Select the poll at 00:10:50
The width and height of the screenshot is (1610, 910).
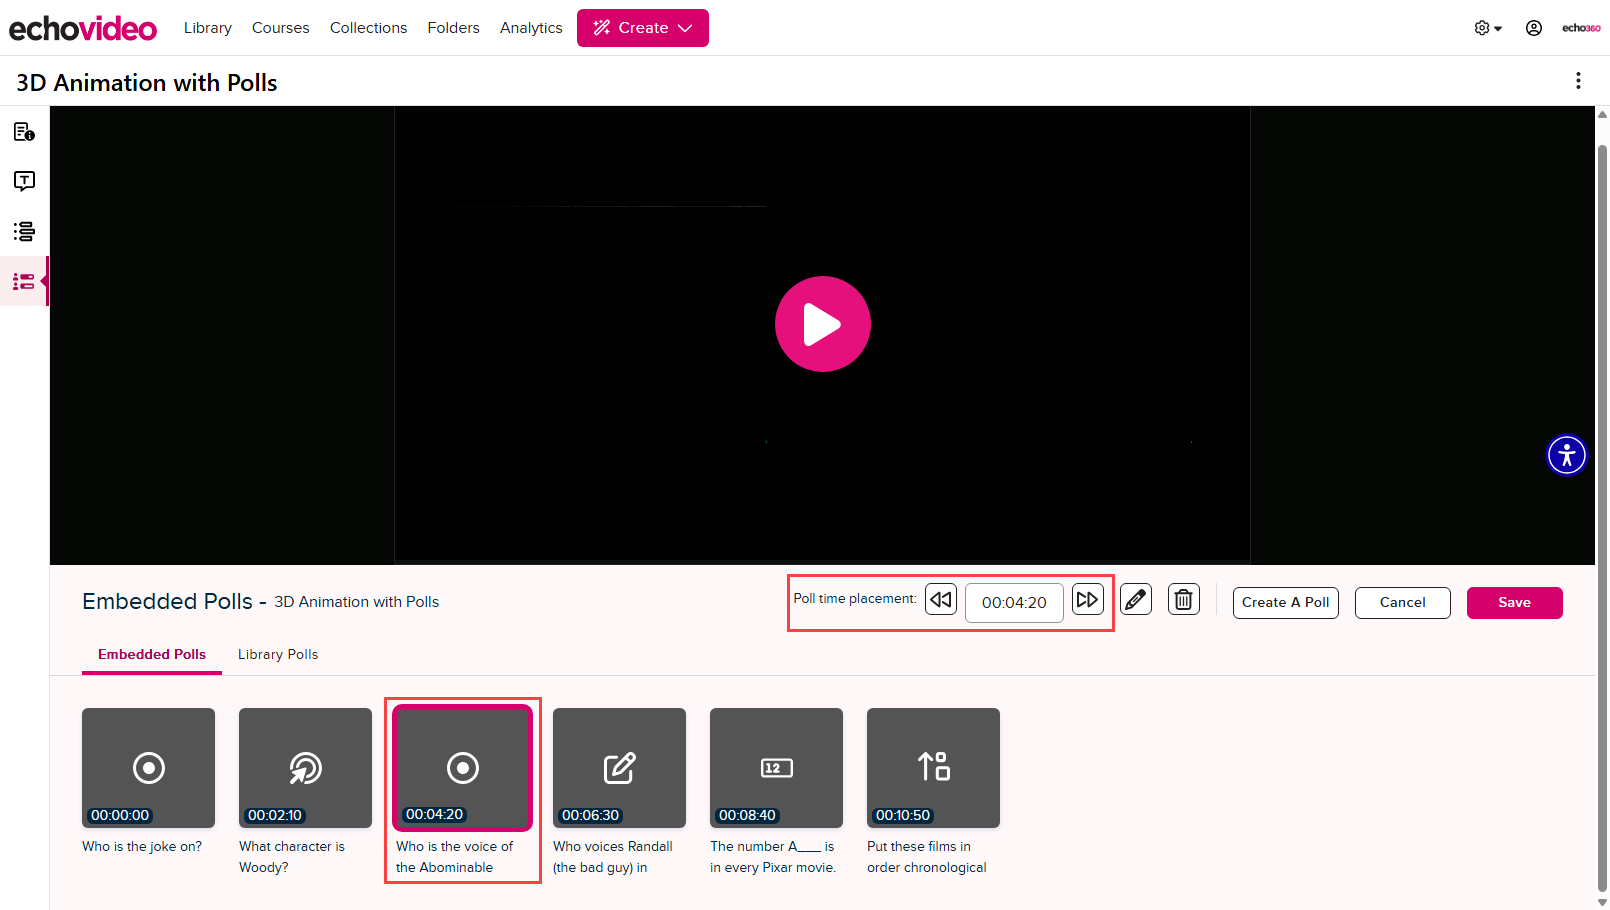point(933,768)
